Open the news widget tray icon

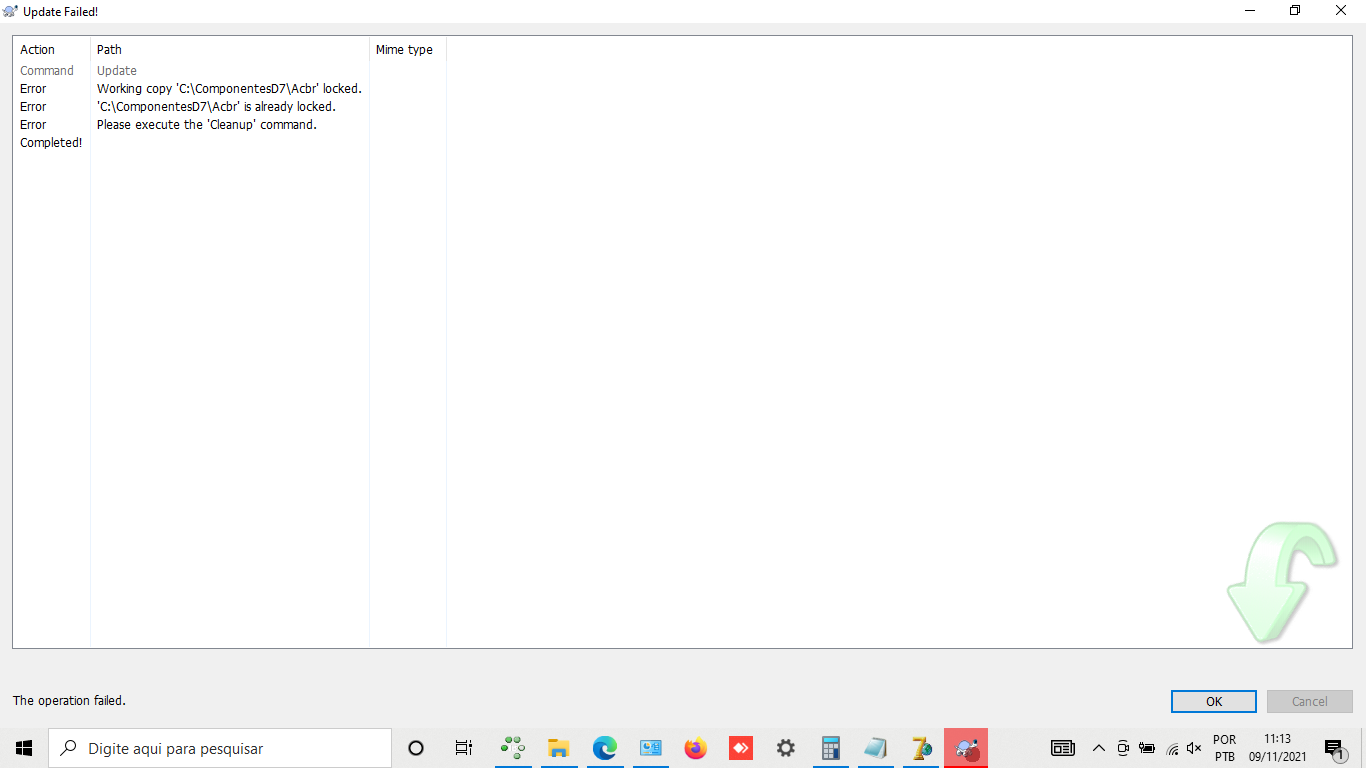[1062, 748]
